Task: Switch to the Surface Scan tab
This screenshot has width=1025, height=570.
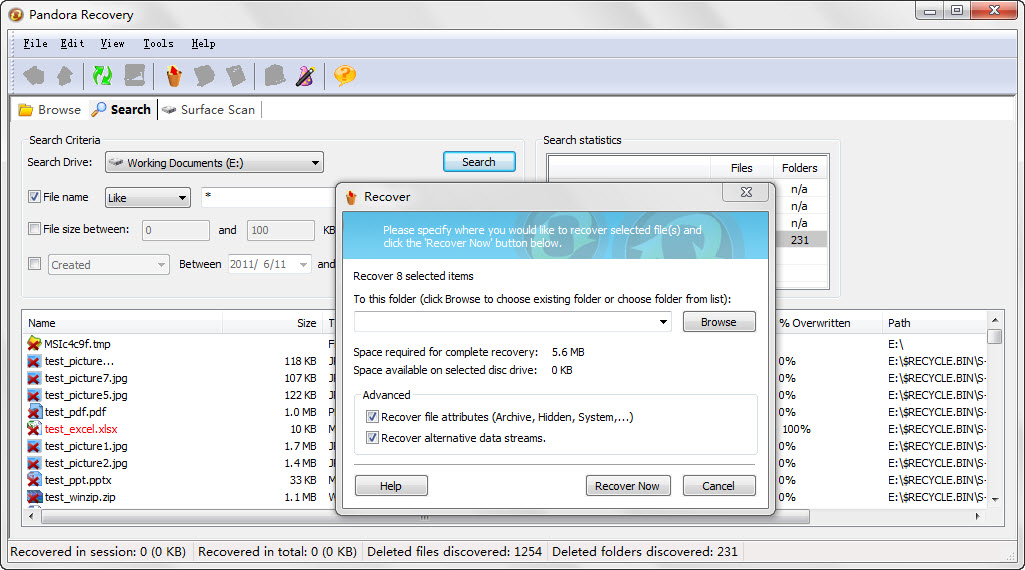Action: point(209,110)
